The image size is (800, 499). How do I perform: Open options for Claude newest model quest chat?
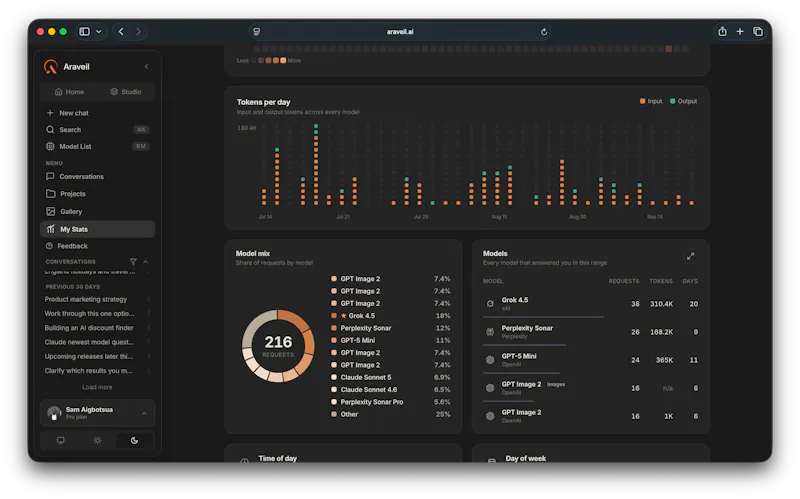(x=148, y=342)
